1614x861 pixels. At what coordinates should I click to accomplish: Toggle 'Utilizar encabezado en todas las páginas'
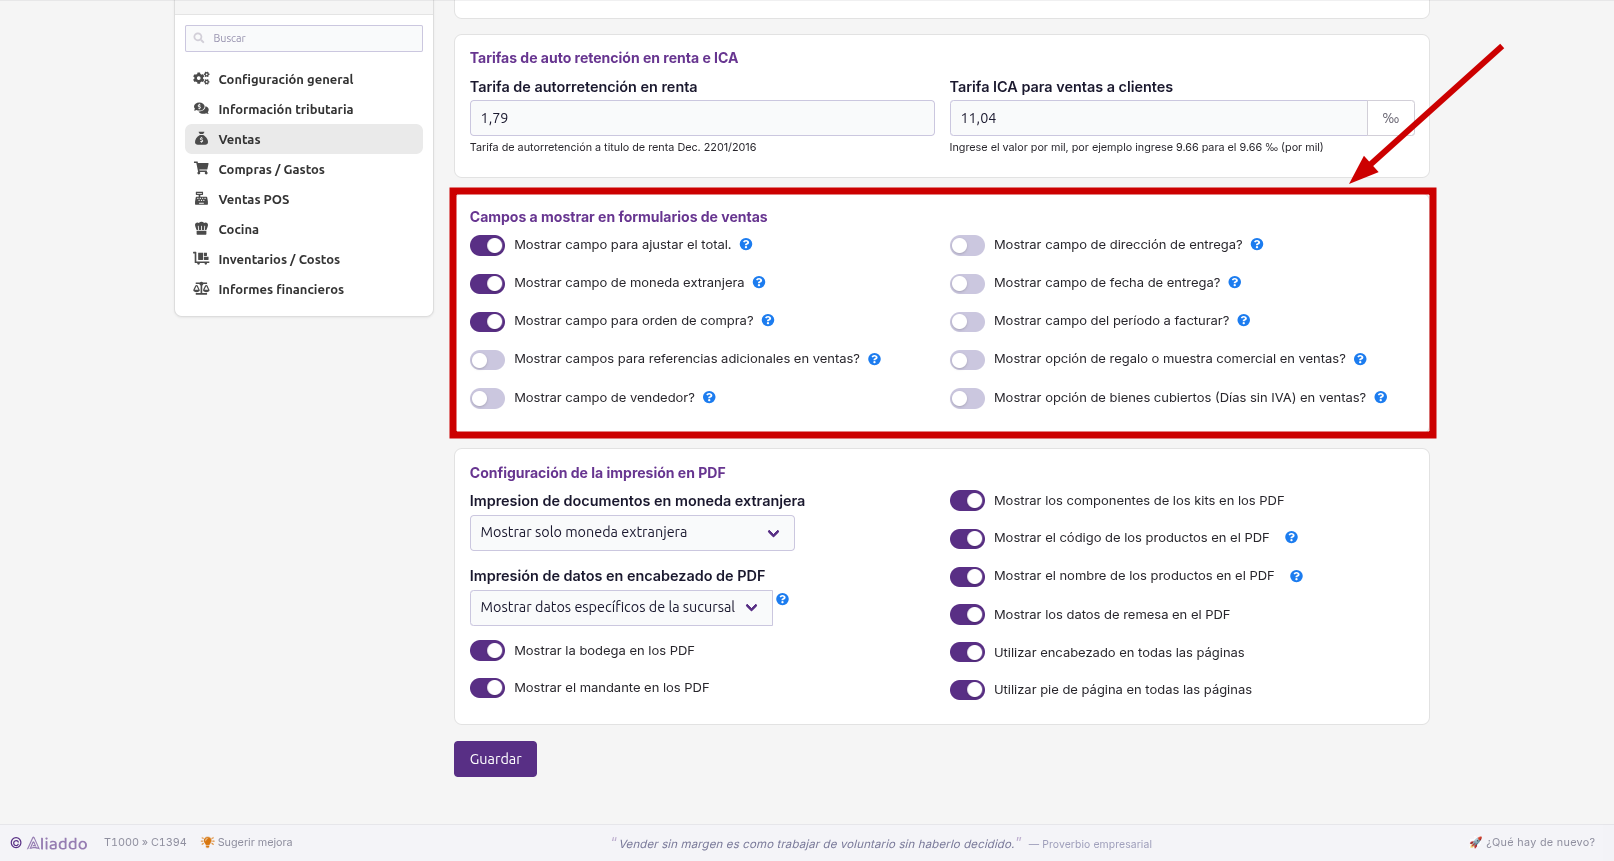tap(967, 653)
